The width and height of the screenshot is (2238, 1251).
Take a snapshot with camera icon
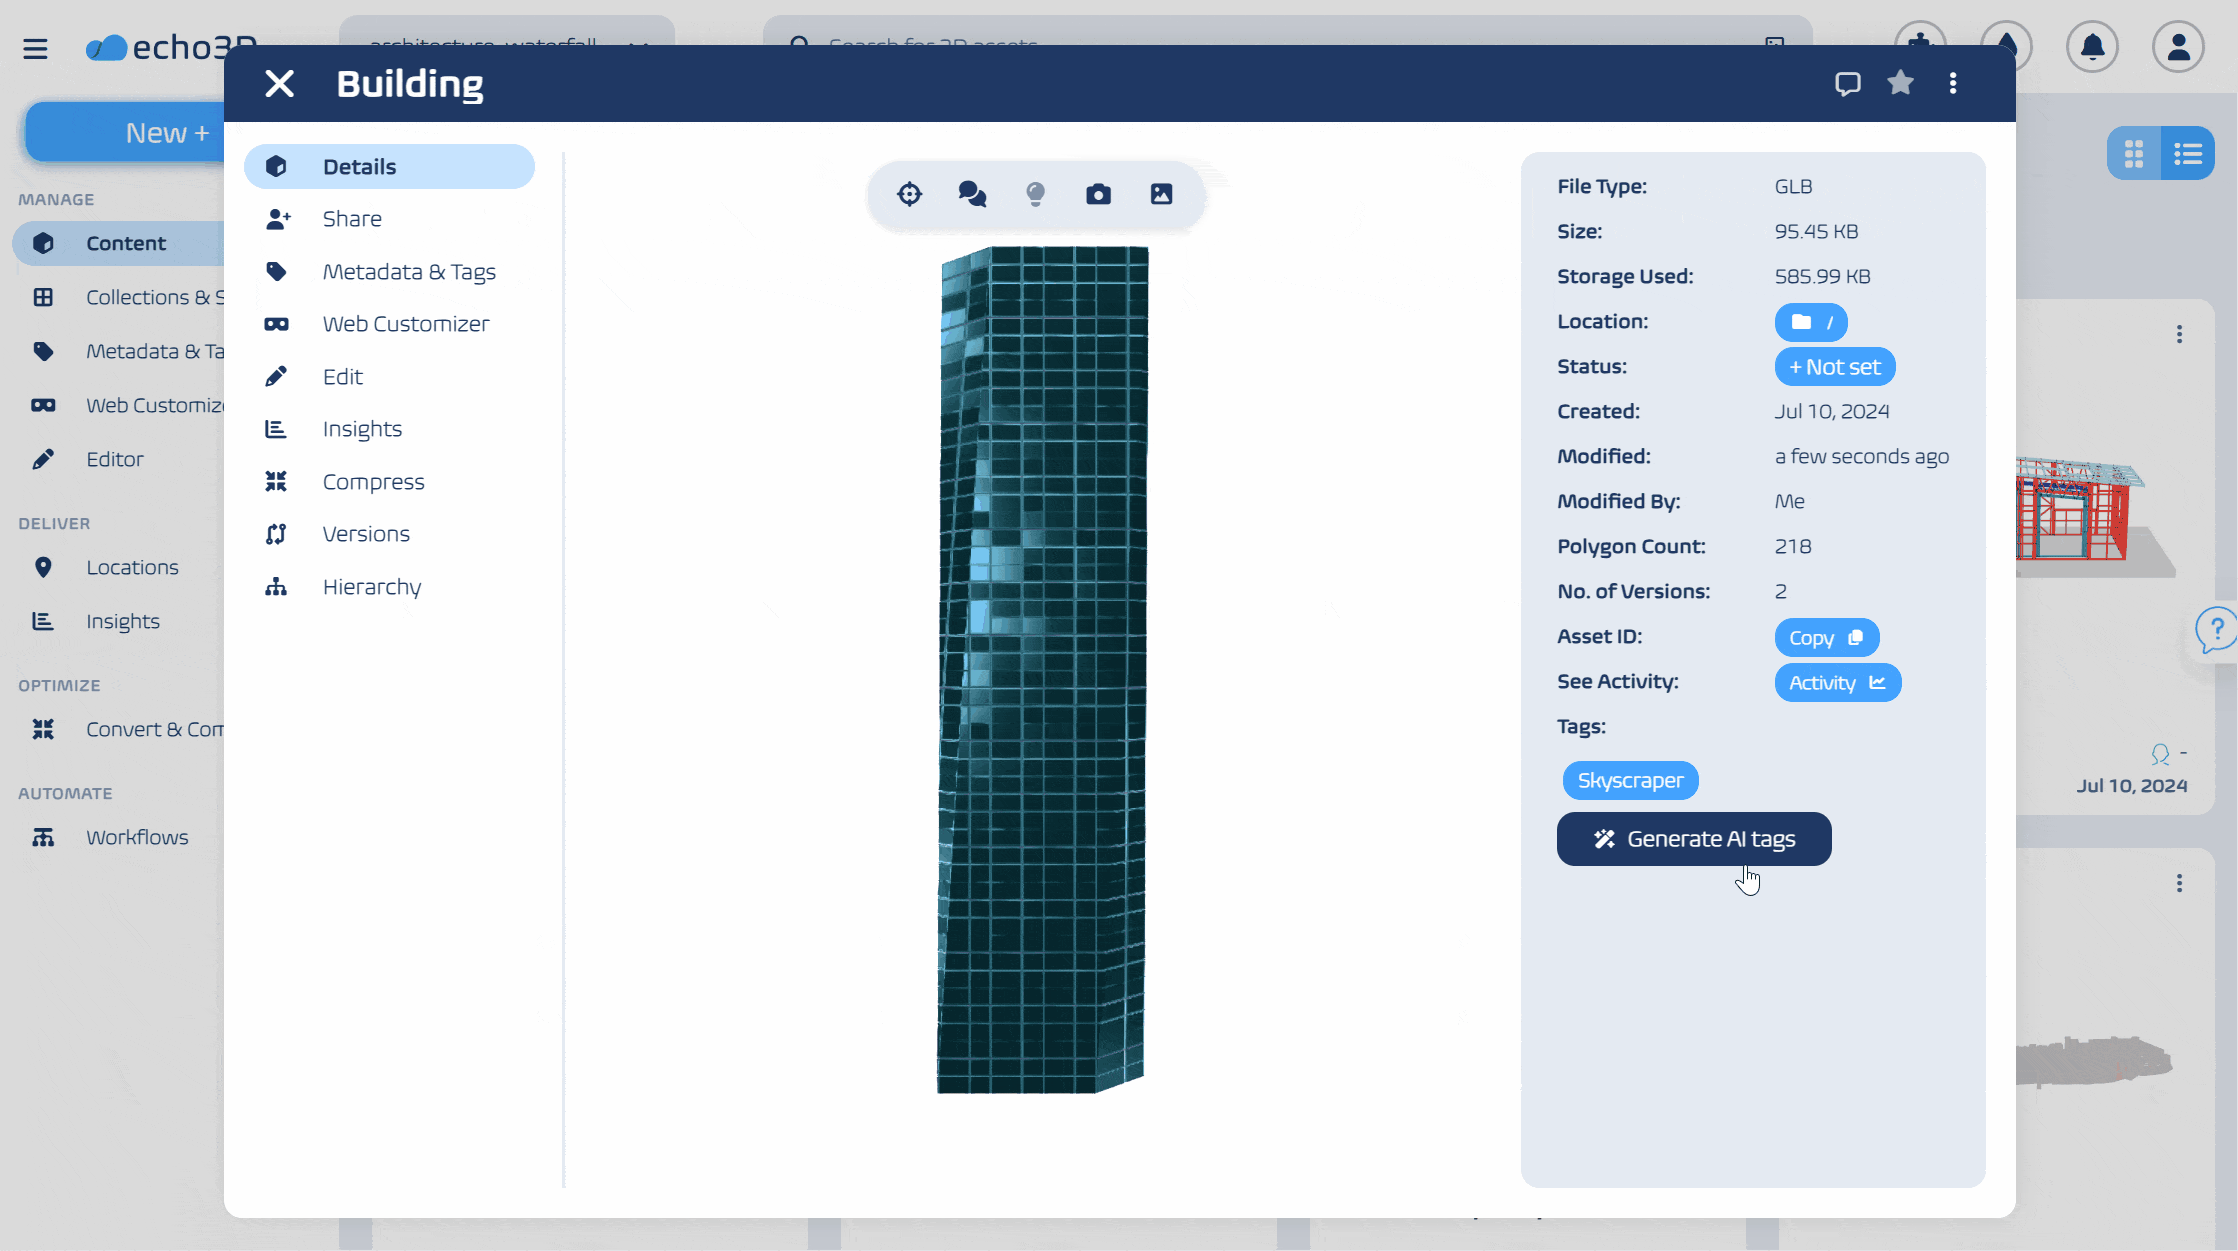tap(1098, 194)
